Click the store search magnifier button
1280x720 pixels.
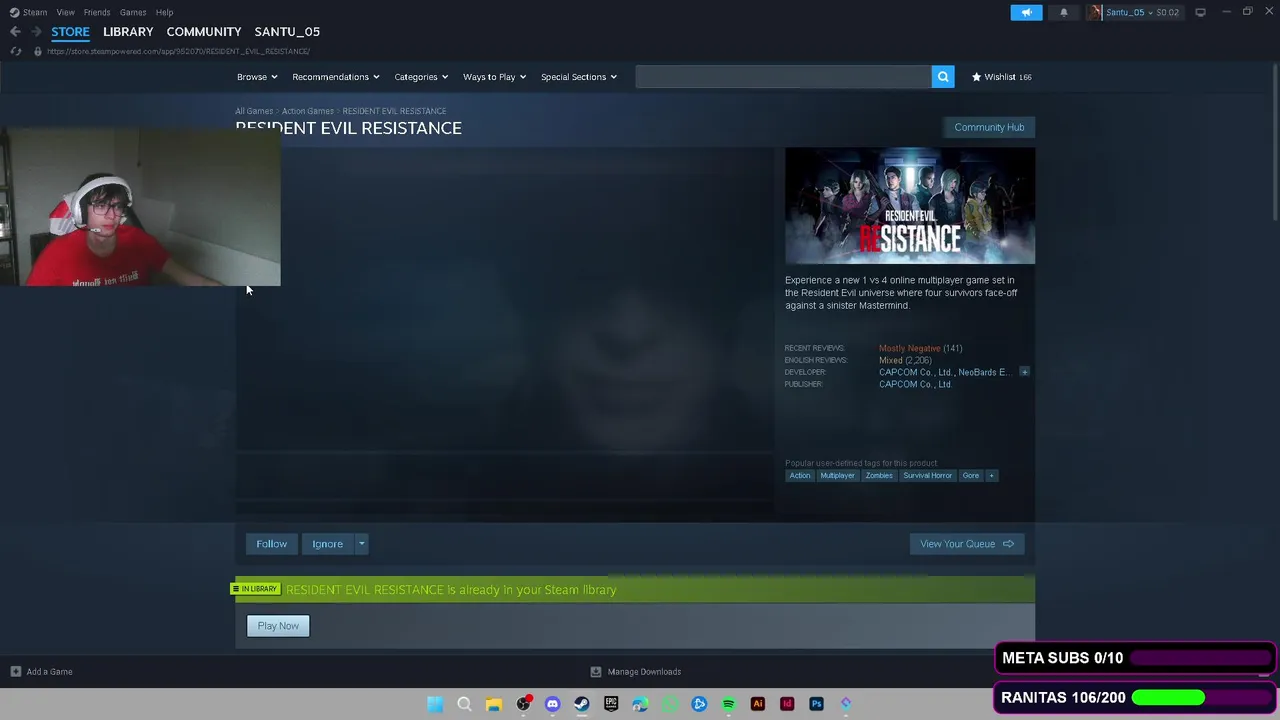[x=943, y=77]
